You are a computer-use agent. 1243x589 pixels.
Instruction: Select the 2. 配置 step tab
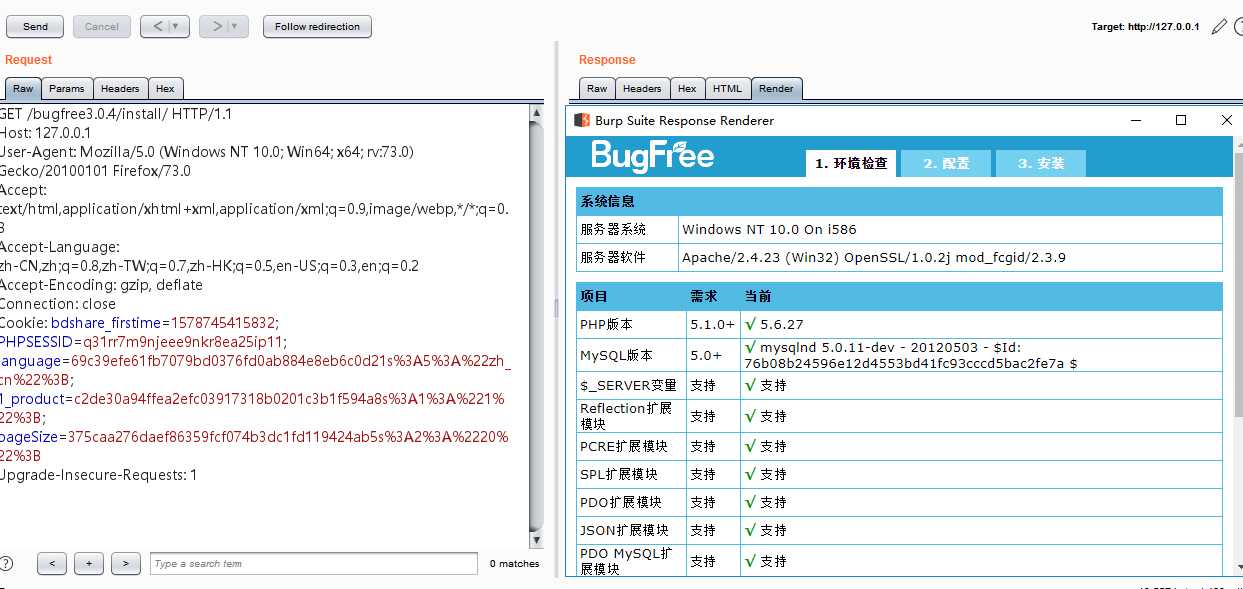point(946,163)
